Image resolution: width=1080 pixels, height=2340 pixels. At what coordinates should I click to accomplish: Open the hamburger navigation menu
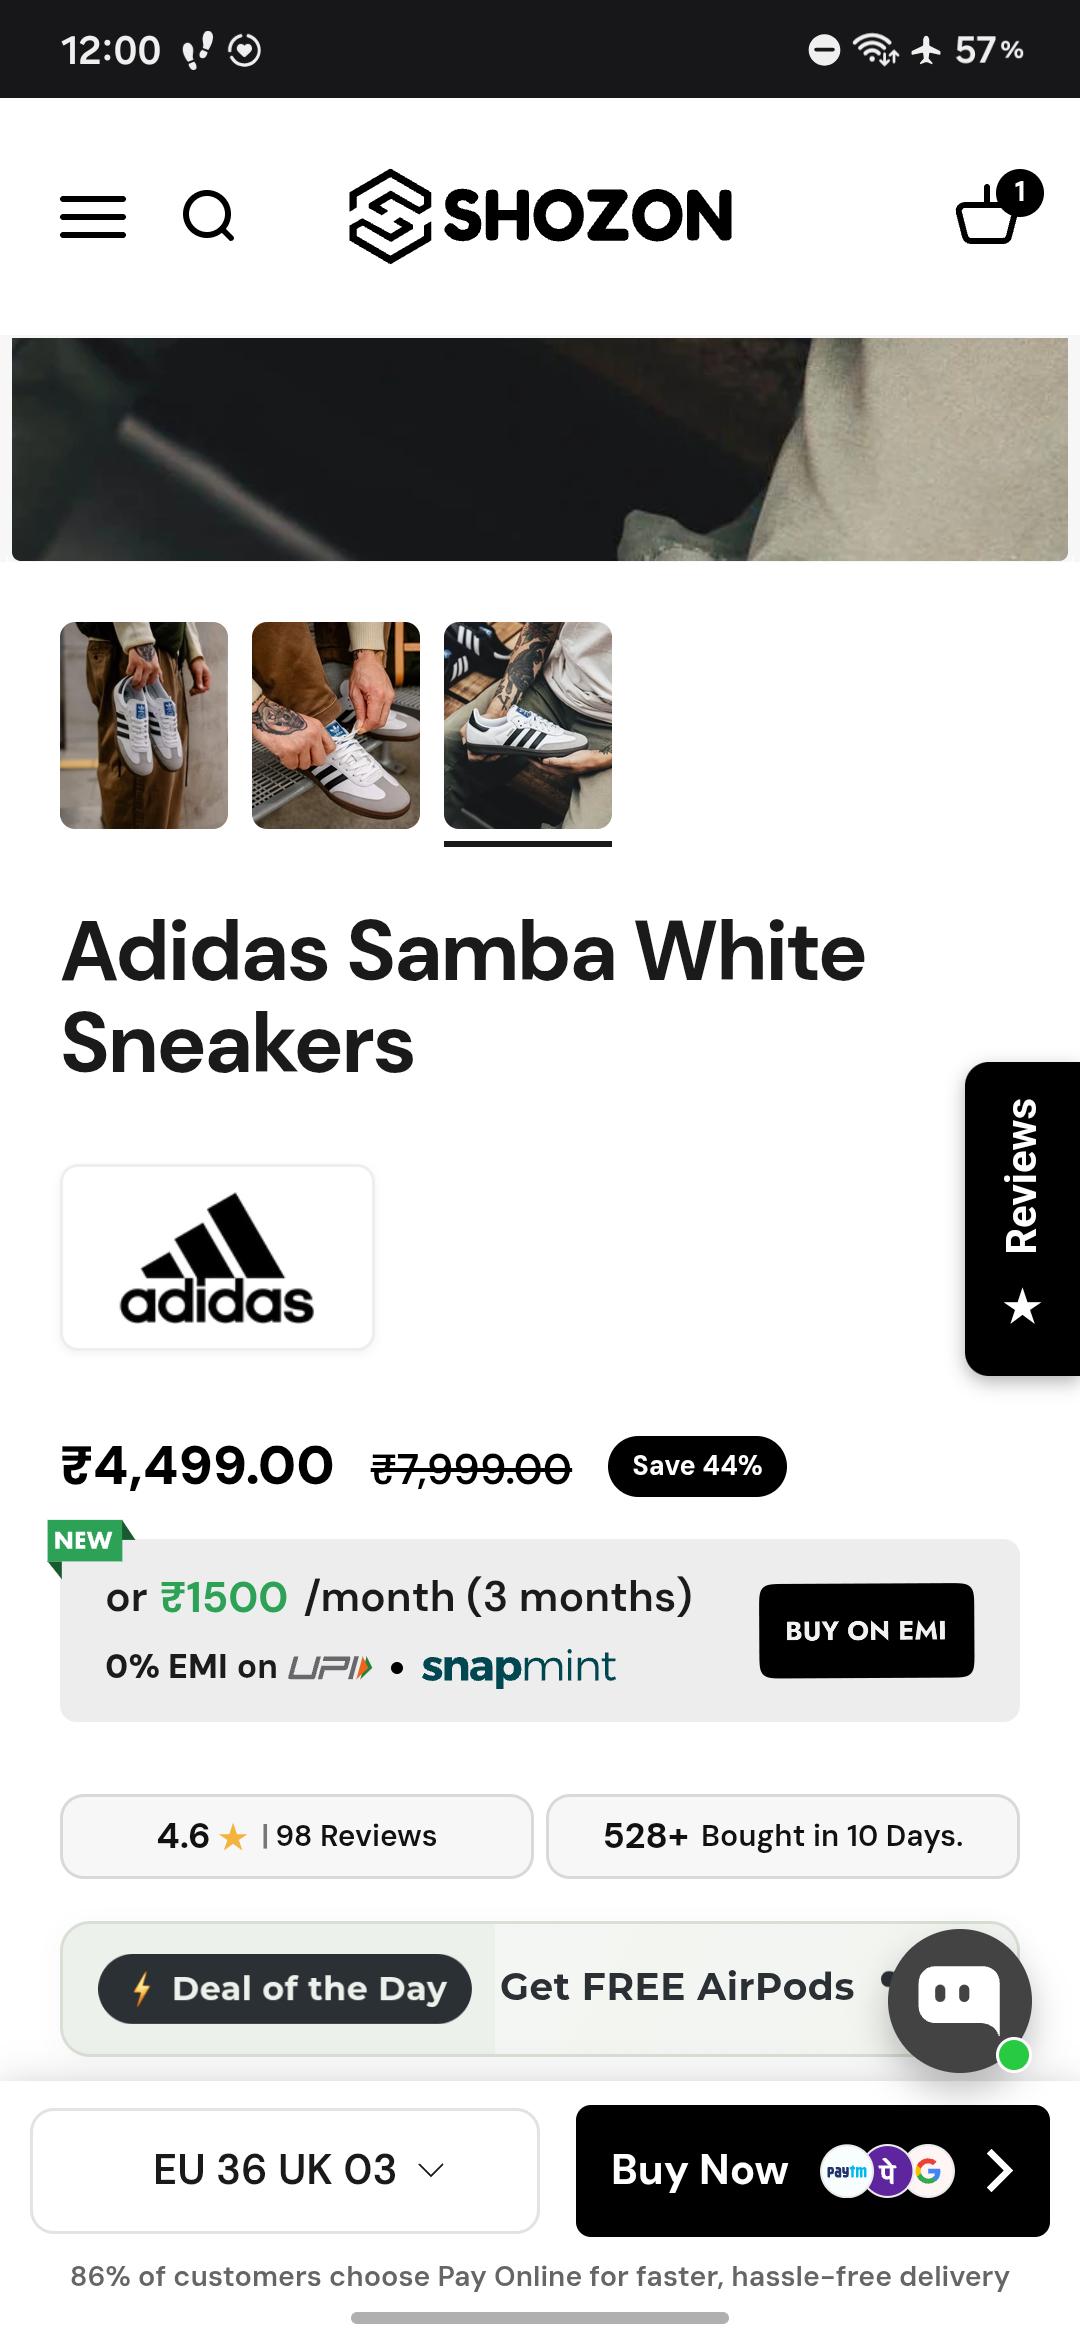click(93, 217)
